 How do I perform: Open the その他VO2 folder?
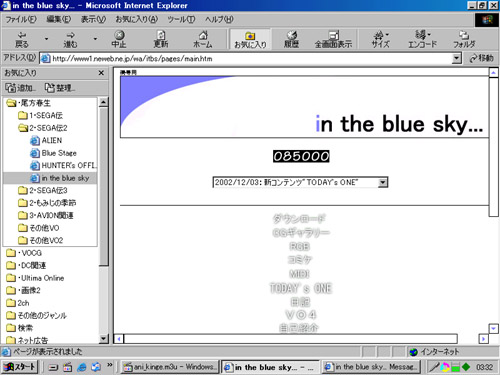[41, 240]
